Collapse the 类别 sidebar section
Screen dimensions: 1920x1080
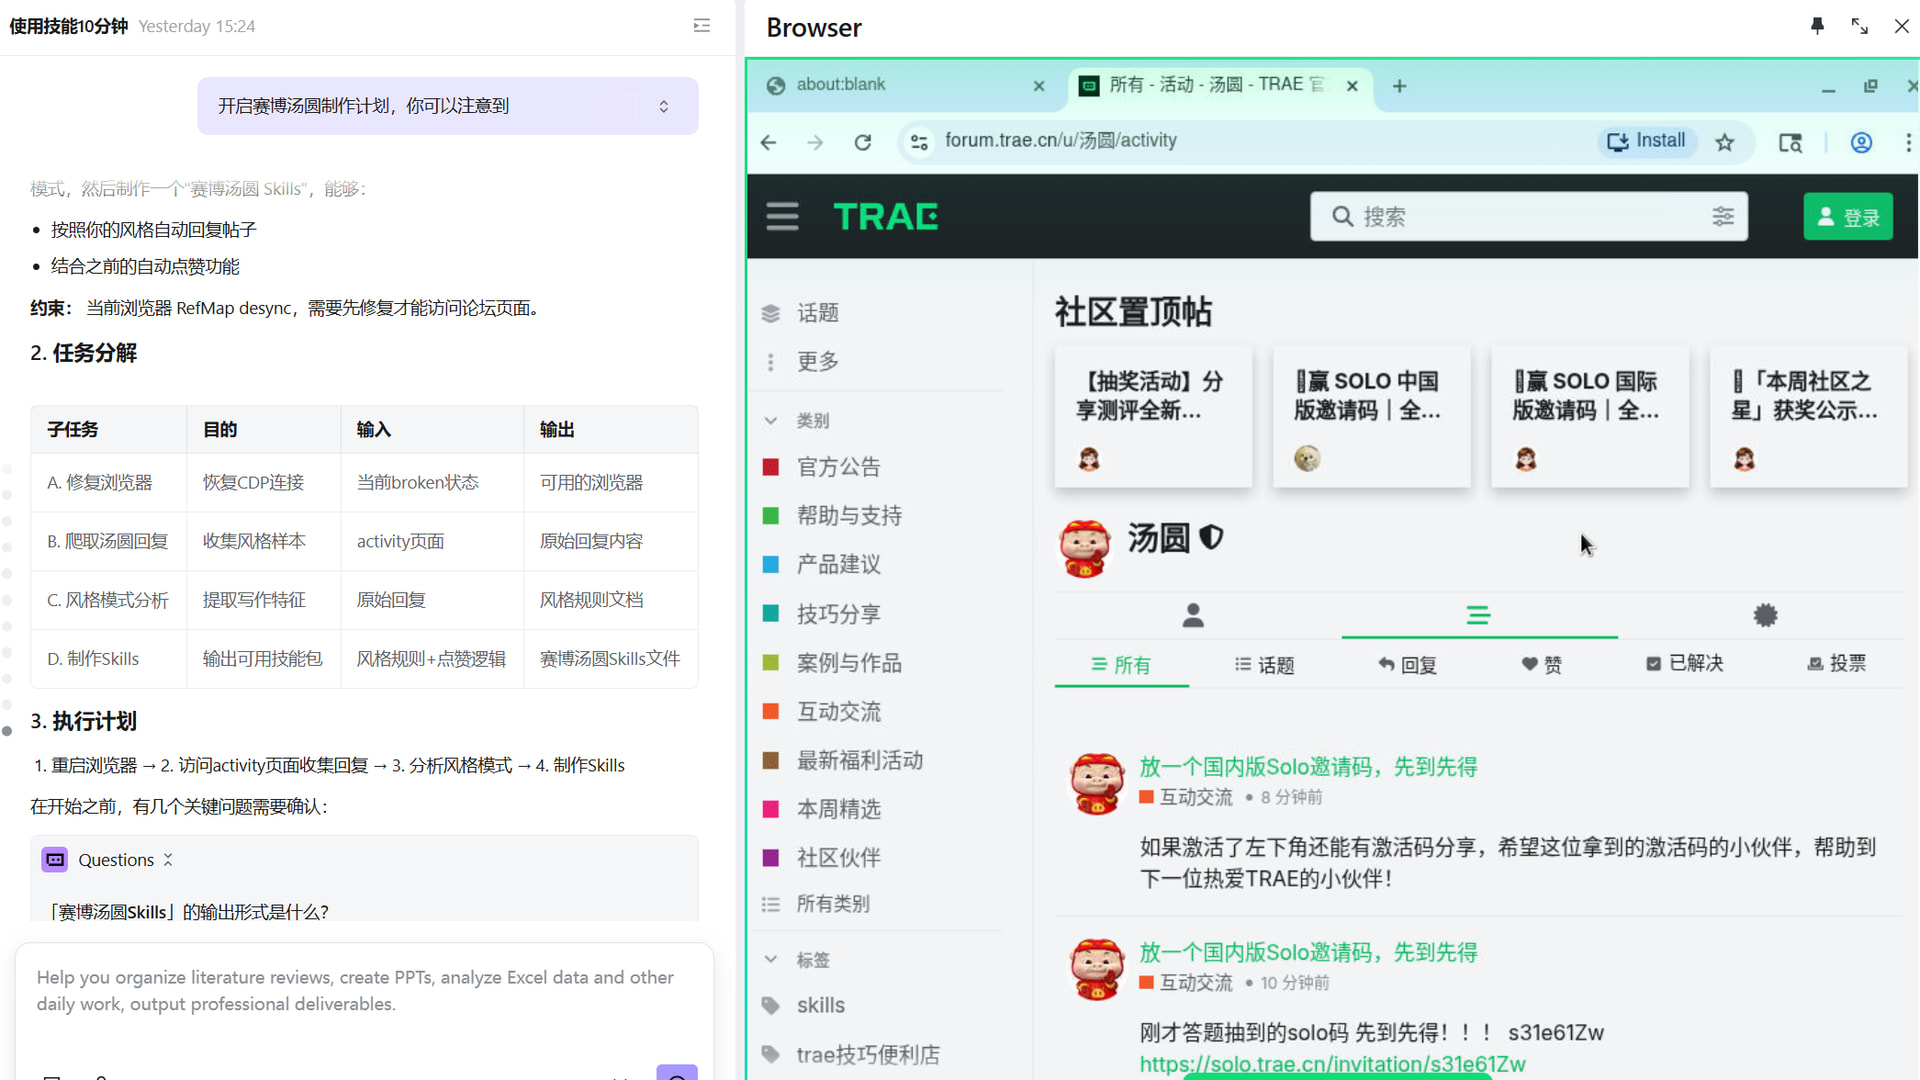(771, 421)
